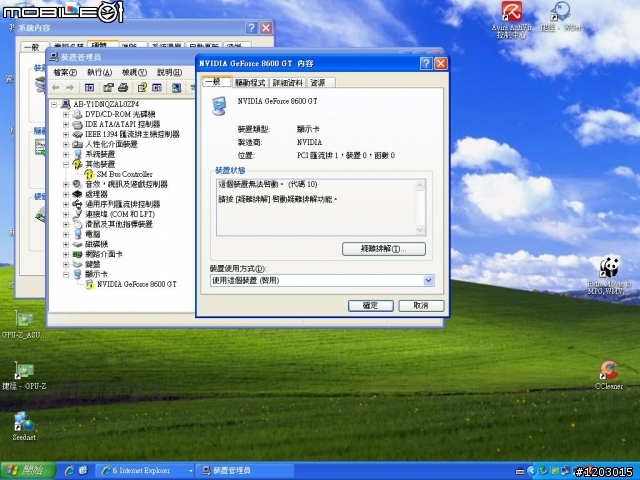This screenshot has width=640, height=480.
Task: Select 一般 tab in NVIDIA dialog
Action: tap(216, 82)
